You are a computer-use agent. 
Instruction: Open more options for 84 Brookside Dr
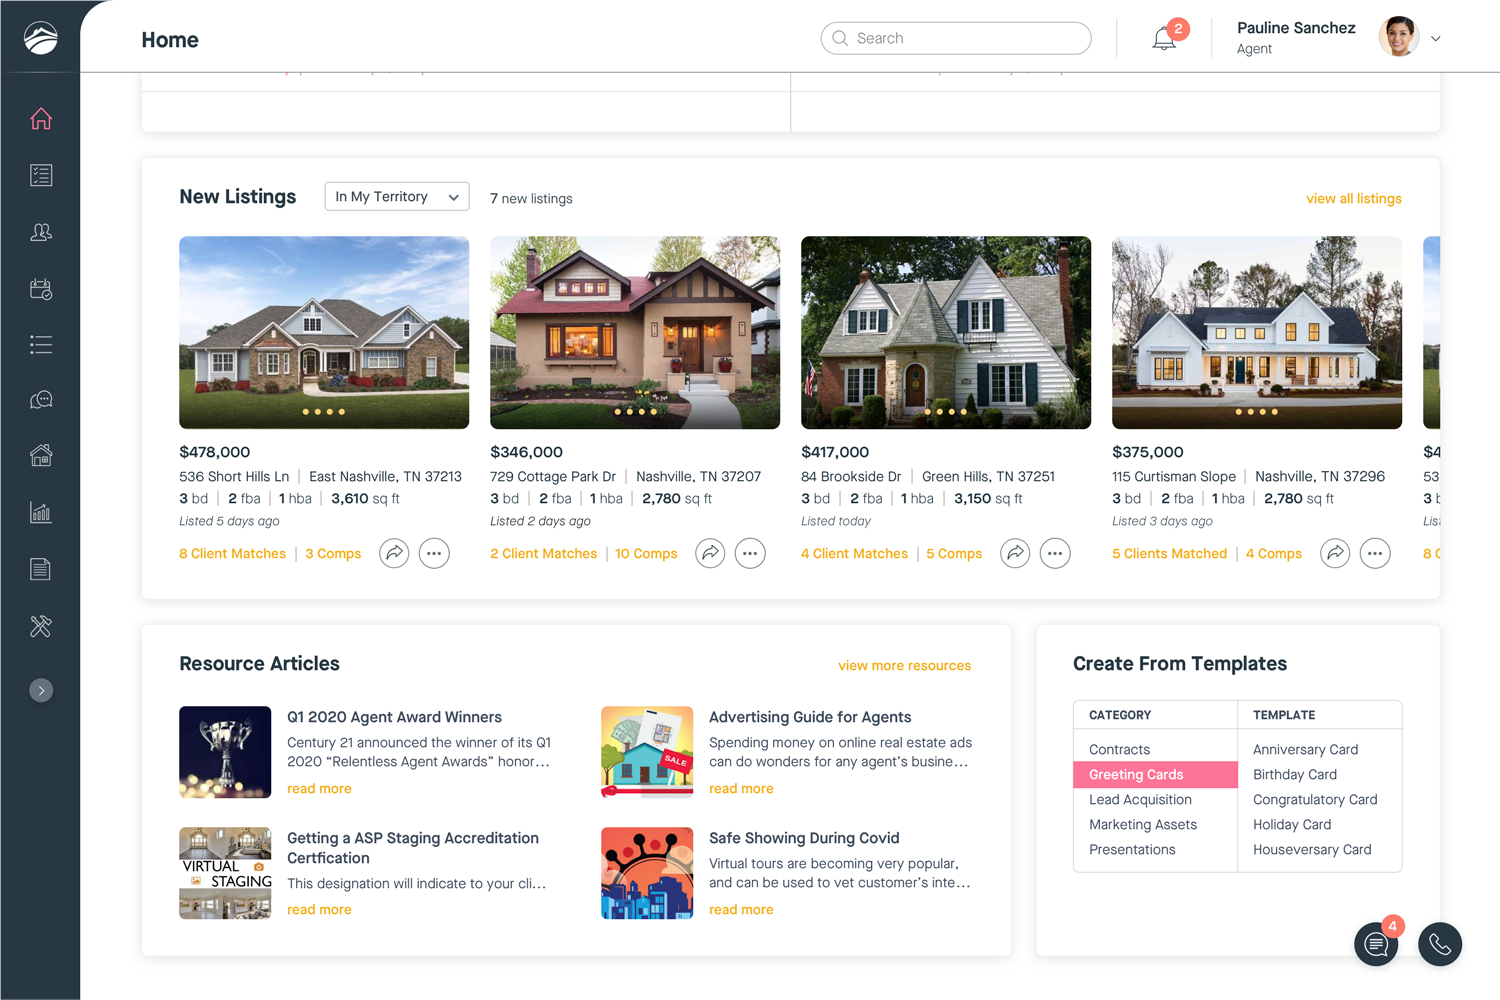point(1055,553)
